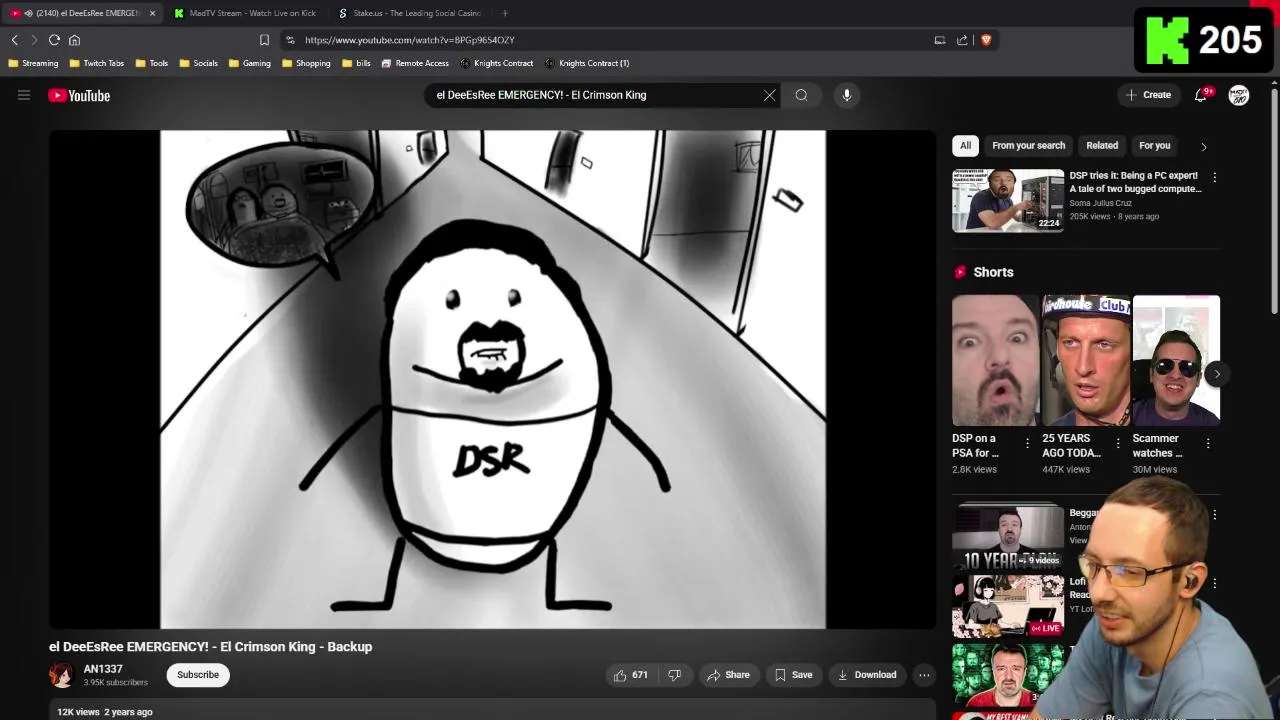Open the Streaming bookmarks folder

[33, 63]
